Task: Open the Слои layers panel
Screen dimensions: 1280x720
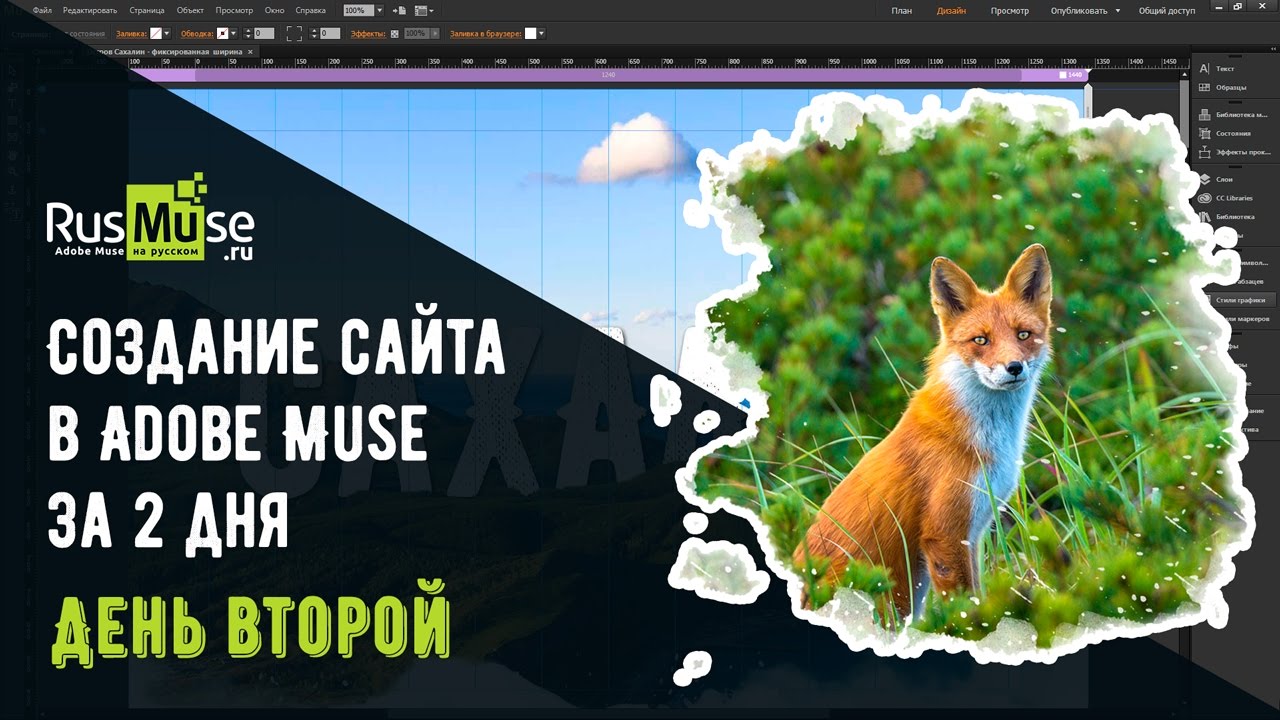Action: coord(1216,179)
